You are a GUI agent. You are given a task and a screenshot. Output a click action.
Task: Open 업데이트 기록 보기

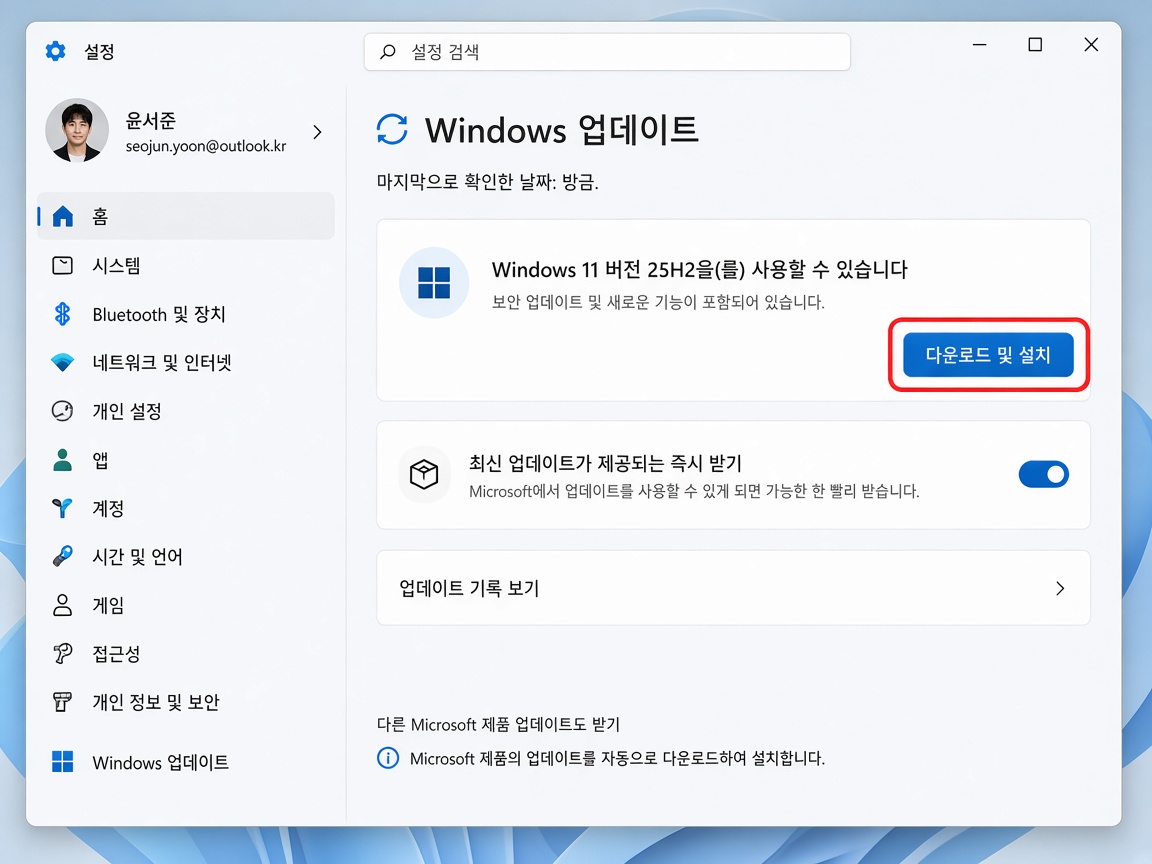tap(733, 588)
